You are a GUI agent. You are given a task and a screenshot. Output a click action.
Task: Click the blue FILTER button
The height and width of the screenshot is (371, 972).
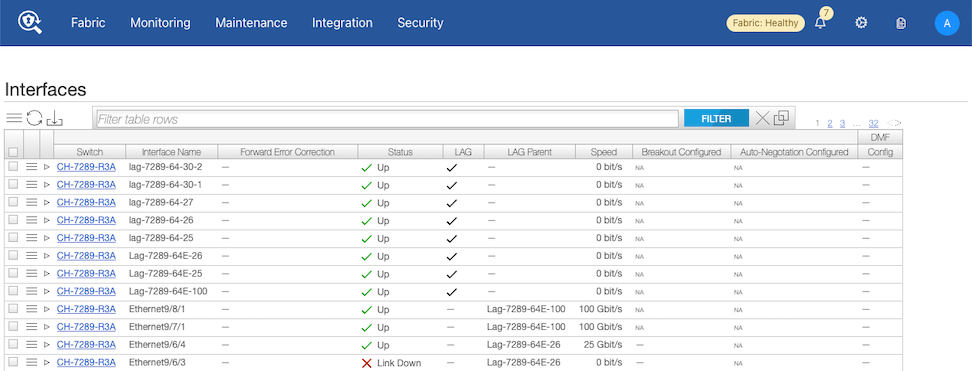point(716,118)
